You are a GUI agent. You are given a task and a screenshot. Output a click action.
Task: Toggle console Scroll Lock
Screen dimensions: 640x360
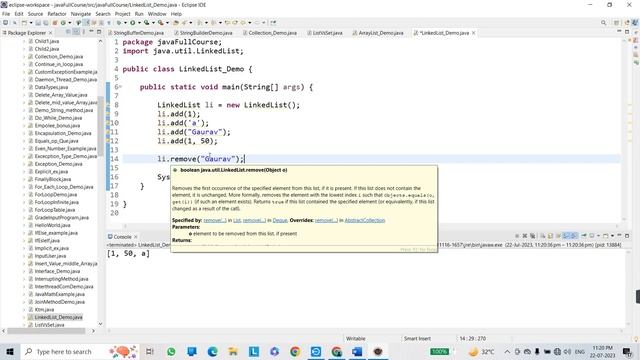click(x=550, y=236)
